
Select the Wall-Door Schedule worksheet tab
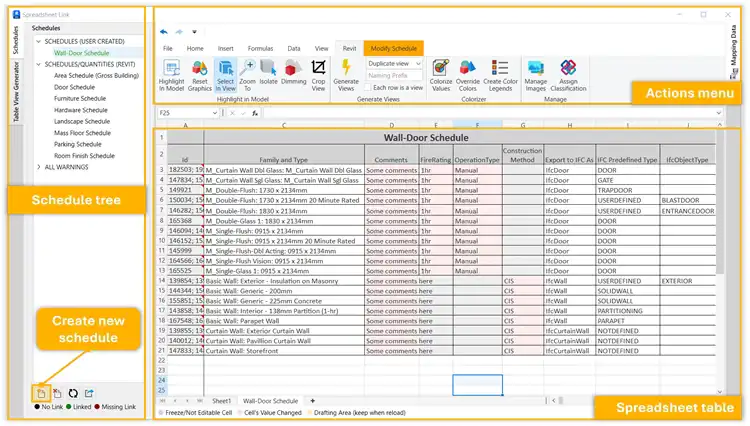click(x=271, y=401)
